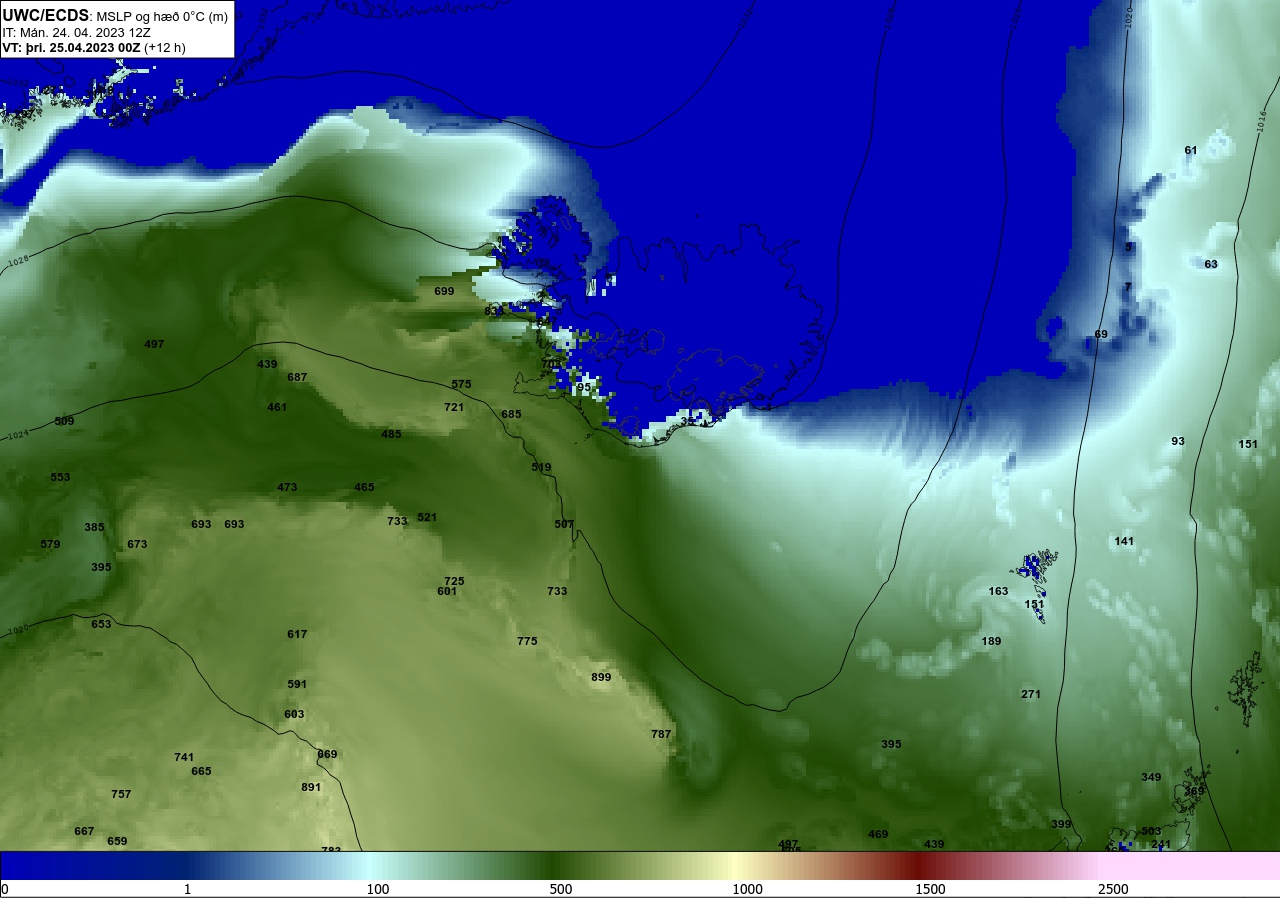Select the 721 height value
Viewport: 1280px width, 898px height.
tap(454, 407)
